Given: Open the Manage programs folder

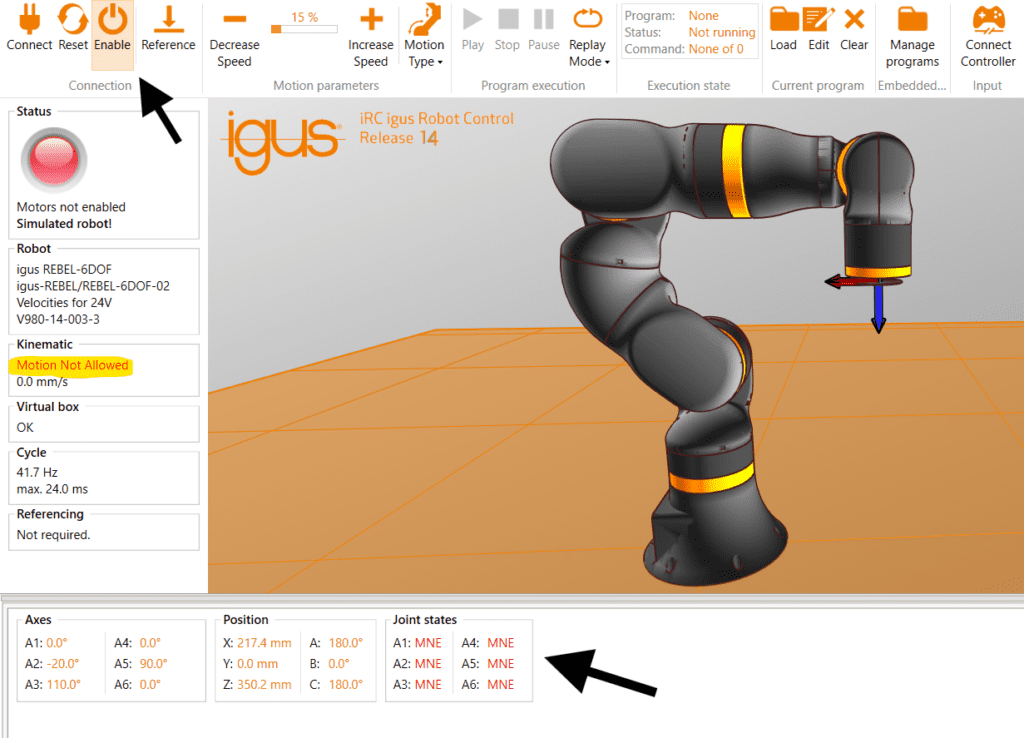Looking at the screenshot, I should tap(911, 20).
